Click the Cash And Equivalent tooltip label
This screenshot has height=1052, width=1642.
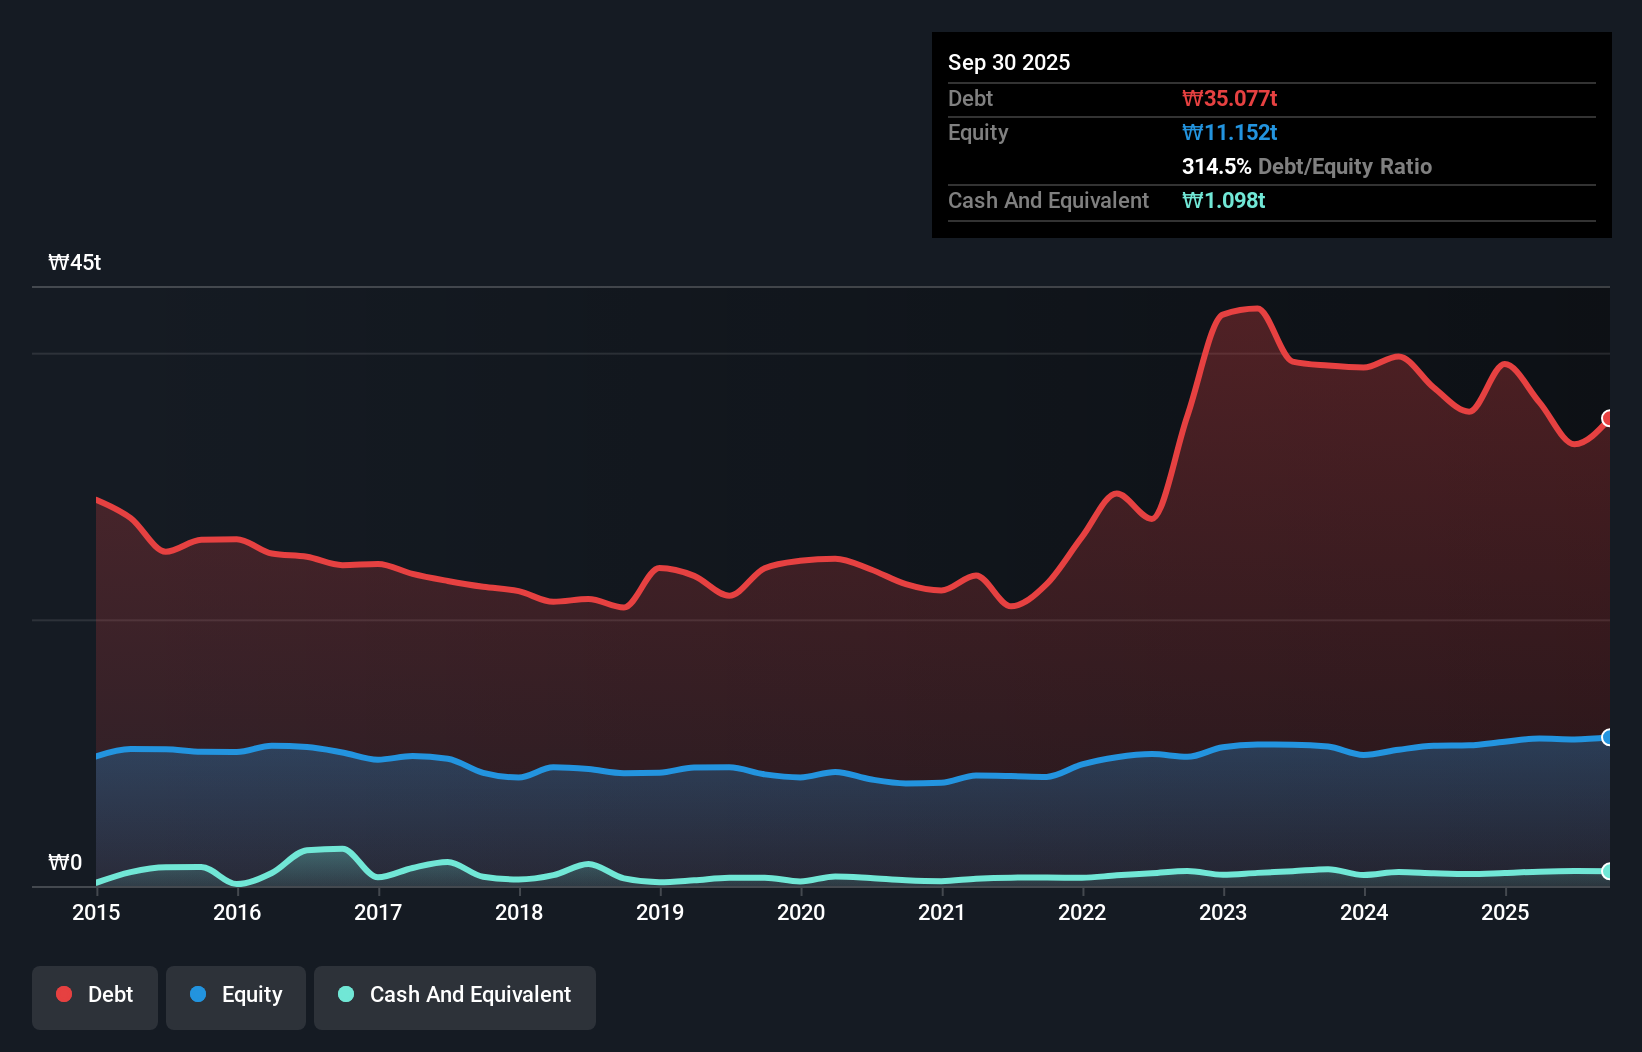coord(1048,200)
